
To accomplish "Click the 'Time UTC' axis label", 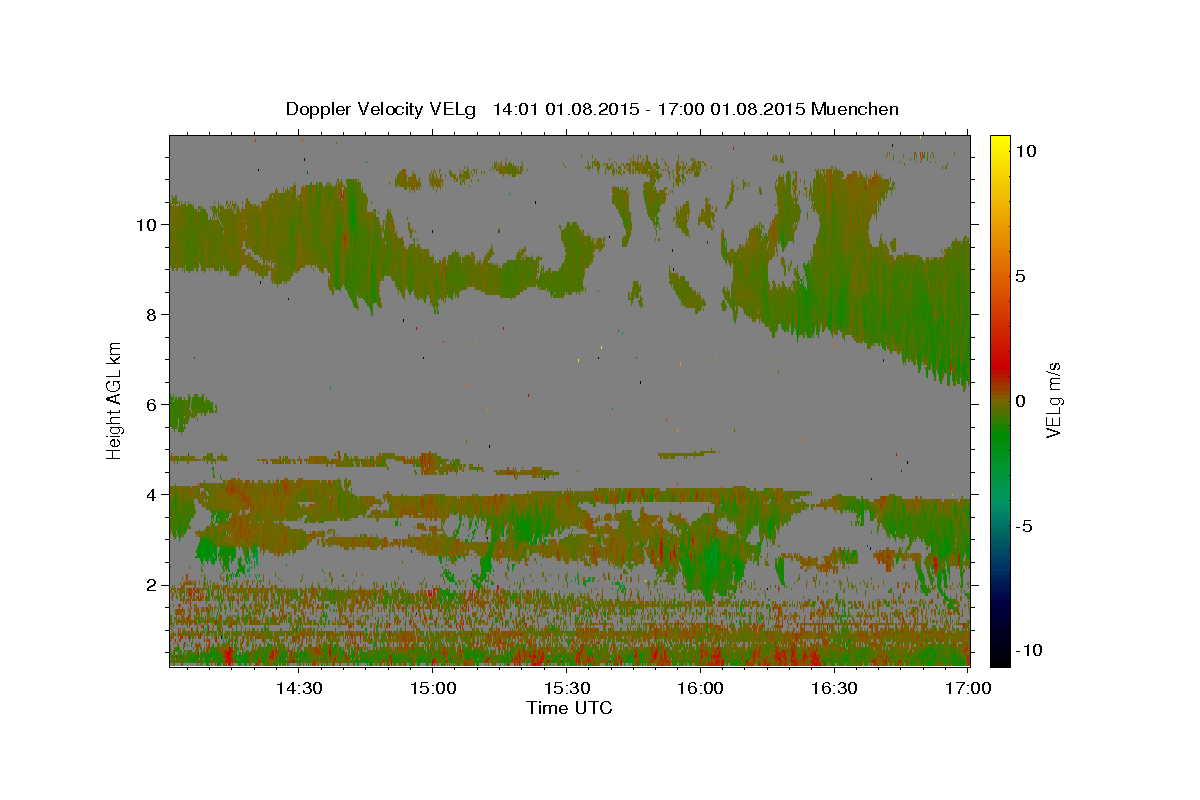I will pos(569,708).
